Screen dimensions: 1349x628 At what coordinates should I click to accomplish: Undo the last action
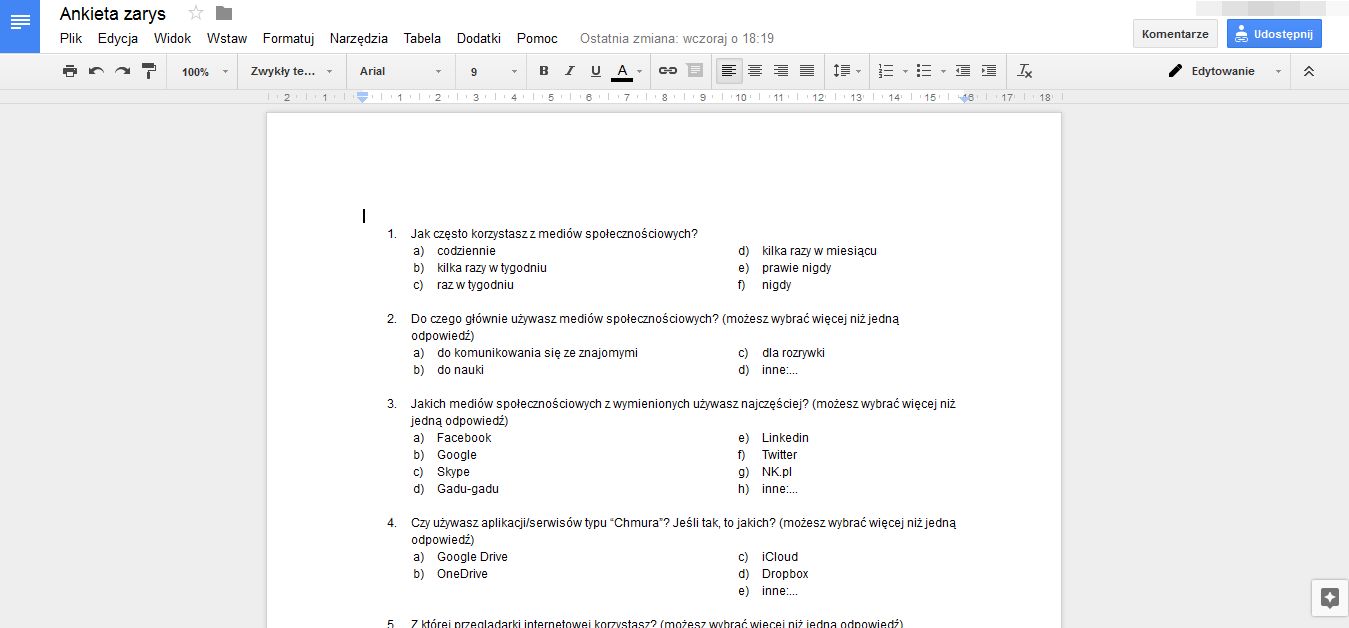96,71
